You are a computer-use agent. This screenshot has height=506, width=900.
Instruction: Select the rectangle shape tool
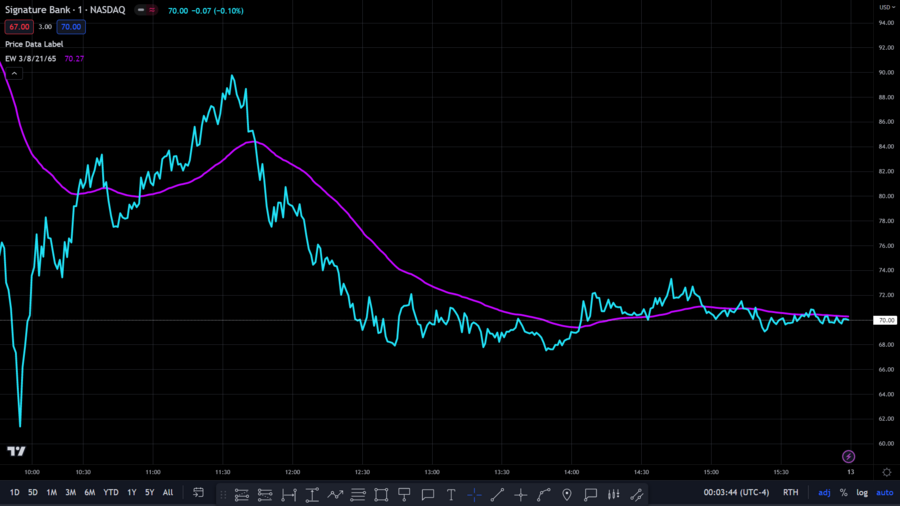pyautogui.click(x=381, y=495)
